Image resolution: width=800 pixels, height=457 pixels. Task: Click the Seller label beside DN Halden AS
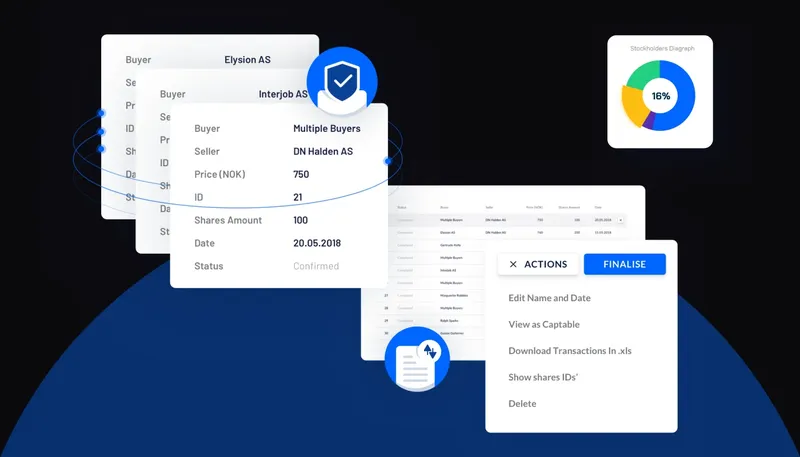[x=207, y=151]
